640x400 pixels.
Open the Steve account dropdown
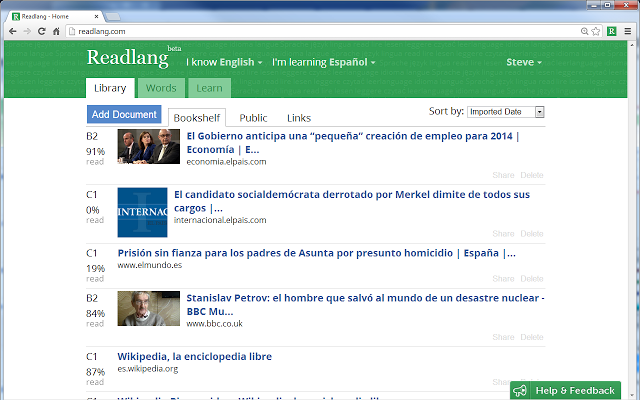click(x=524, y=62)
